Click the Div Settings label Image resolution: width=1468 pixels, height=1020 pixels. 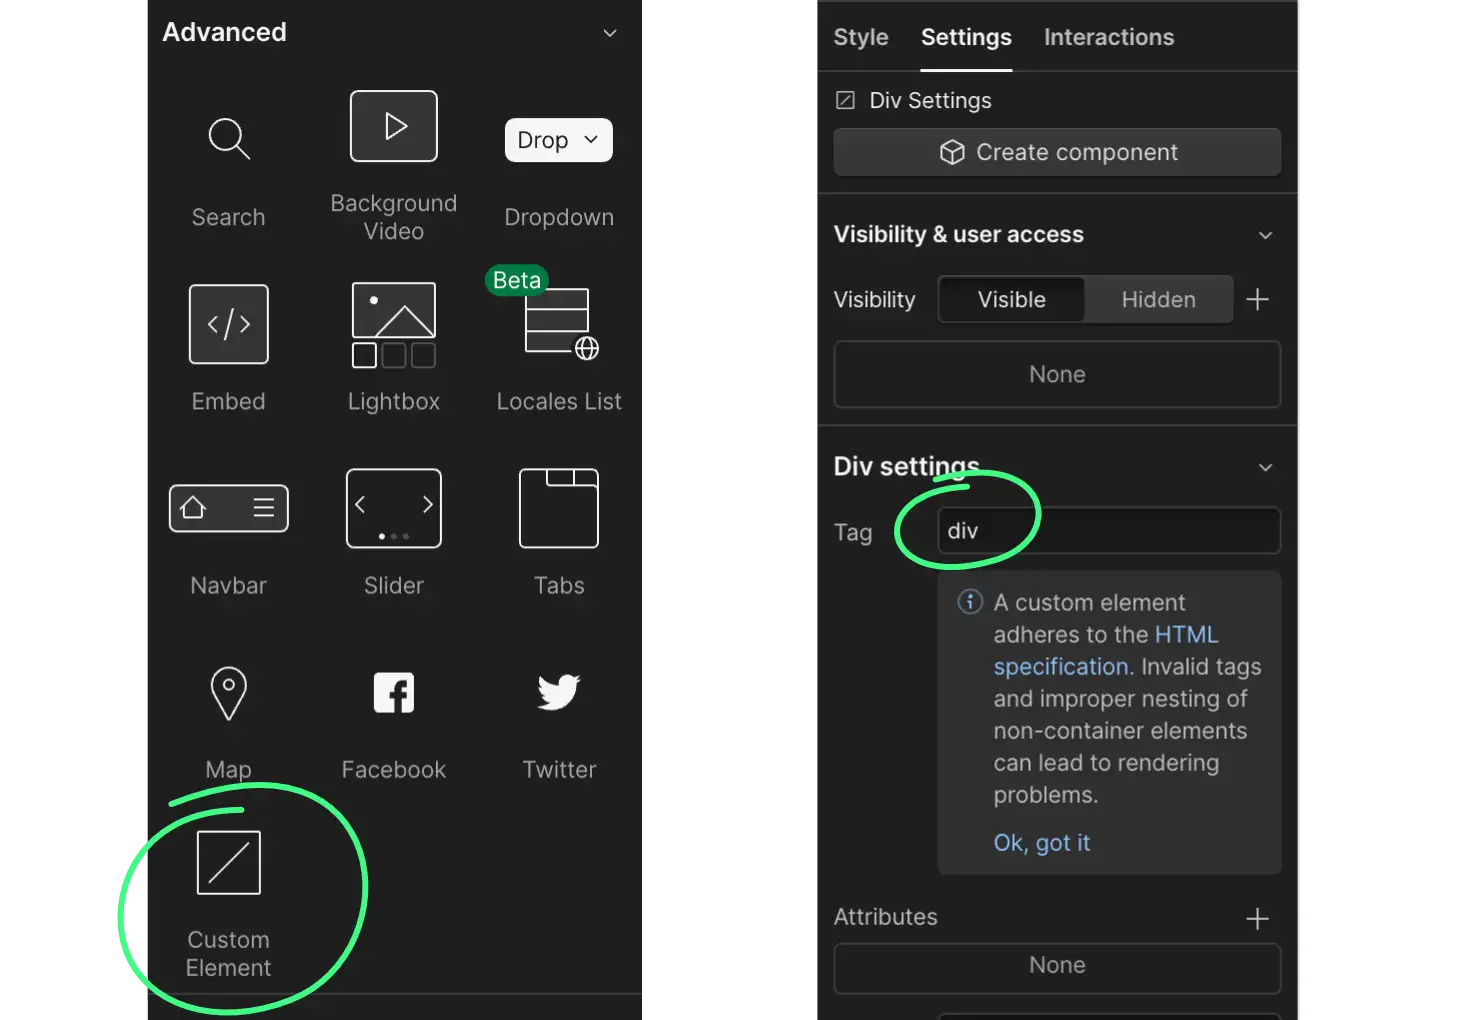pos(930,100)
